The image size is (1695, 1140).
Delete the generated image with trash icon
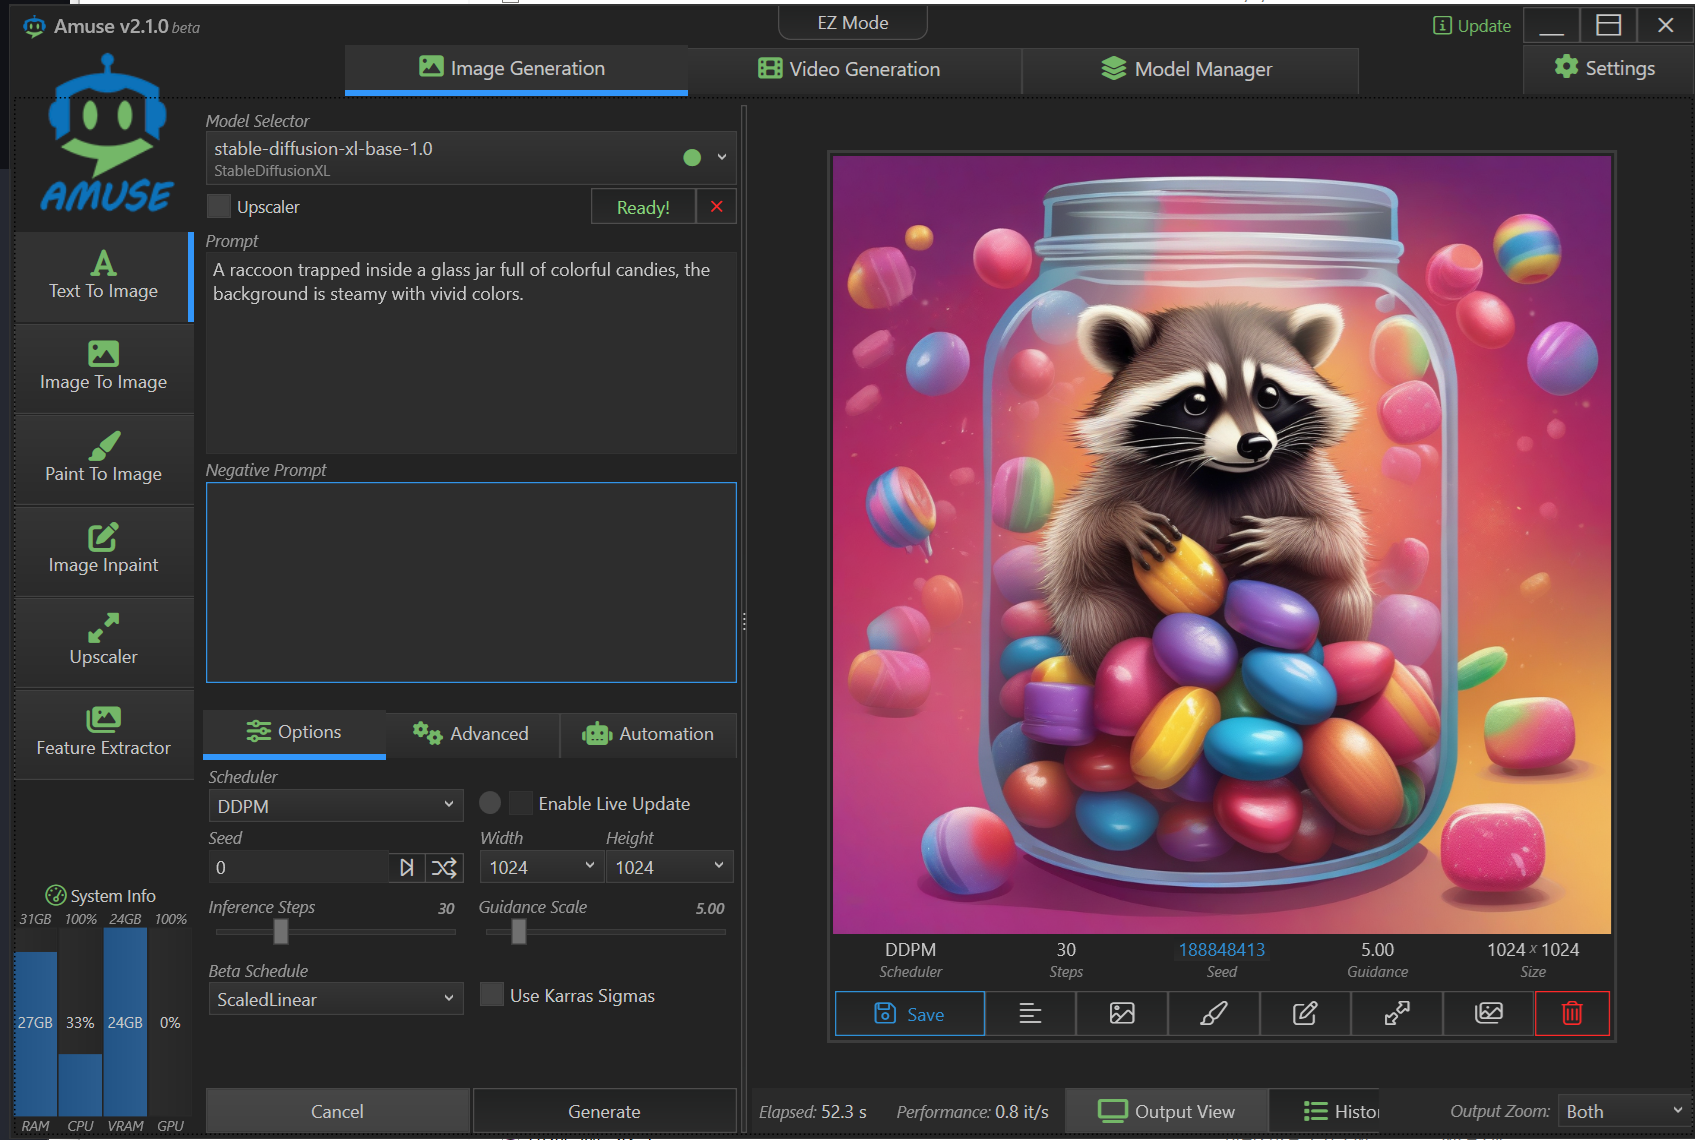point(1572,1014)
